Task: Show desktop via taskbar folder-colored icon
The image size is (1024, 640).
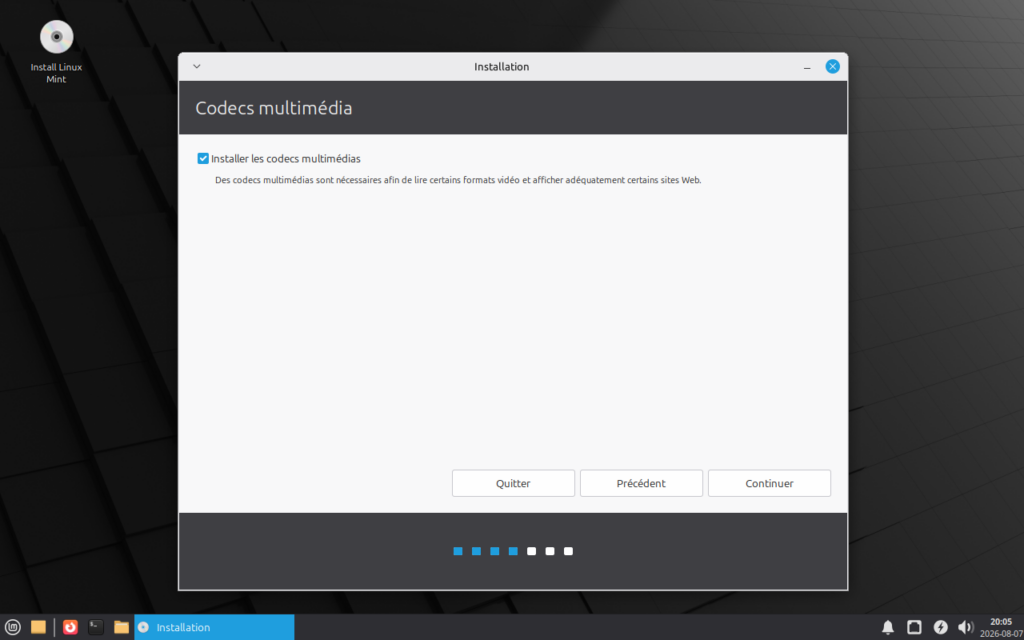Action: [x=39, y=627]
